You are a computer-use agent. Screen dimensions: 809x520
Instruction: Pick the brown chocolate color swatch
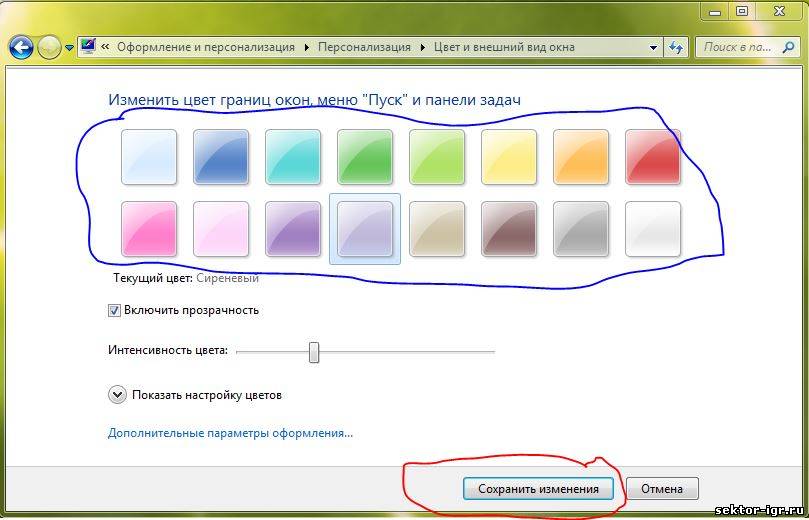click(509, 229)
